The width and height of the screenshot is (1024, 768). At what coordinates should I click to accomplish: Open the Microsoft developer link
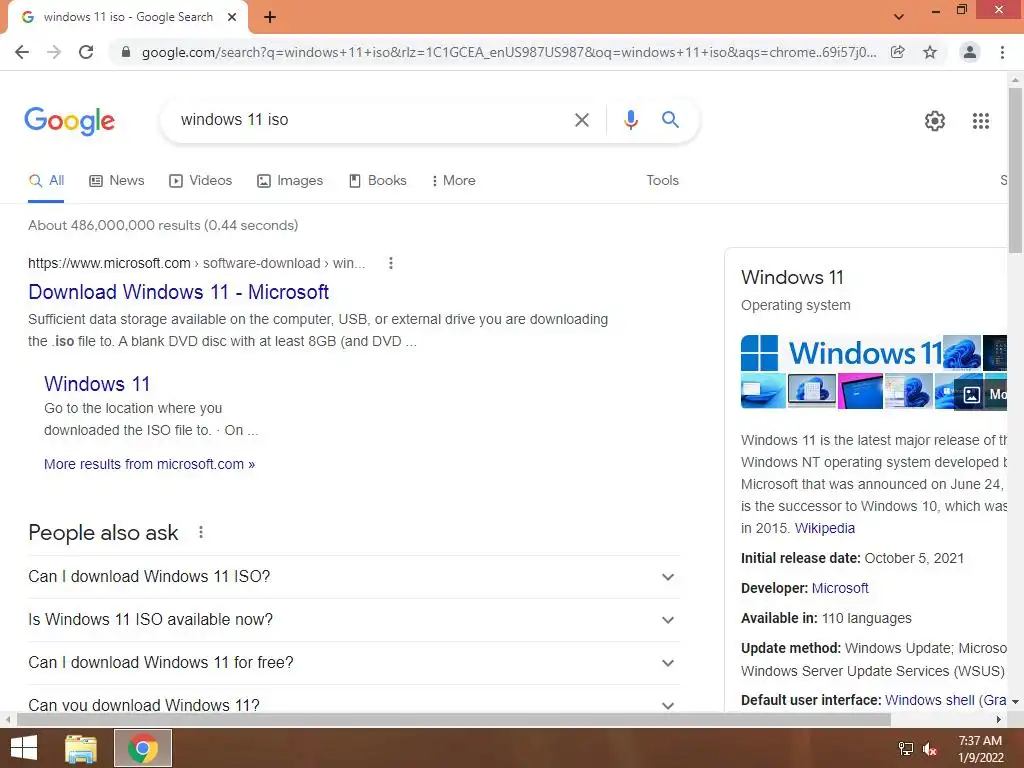point(840,588)
